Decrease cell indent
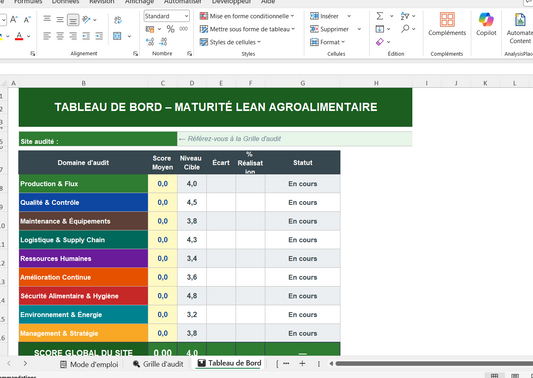Viewport: 533px width, 378px height. (x=86, y=36)
